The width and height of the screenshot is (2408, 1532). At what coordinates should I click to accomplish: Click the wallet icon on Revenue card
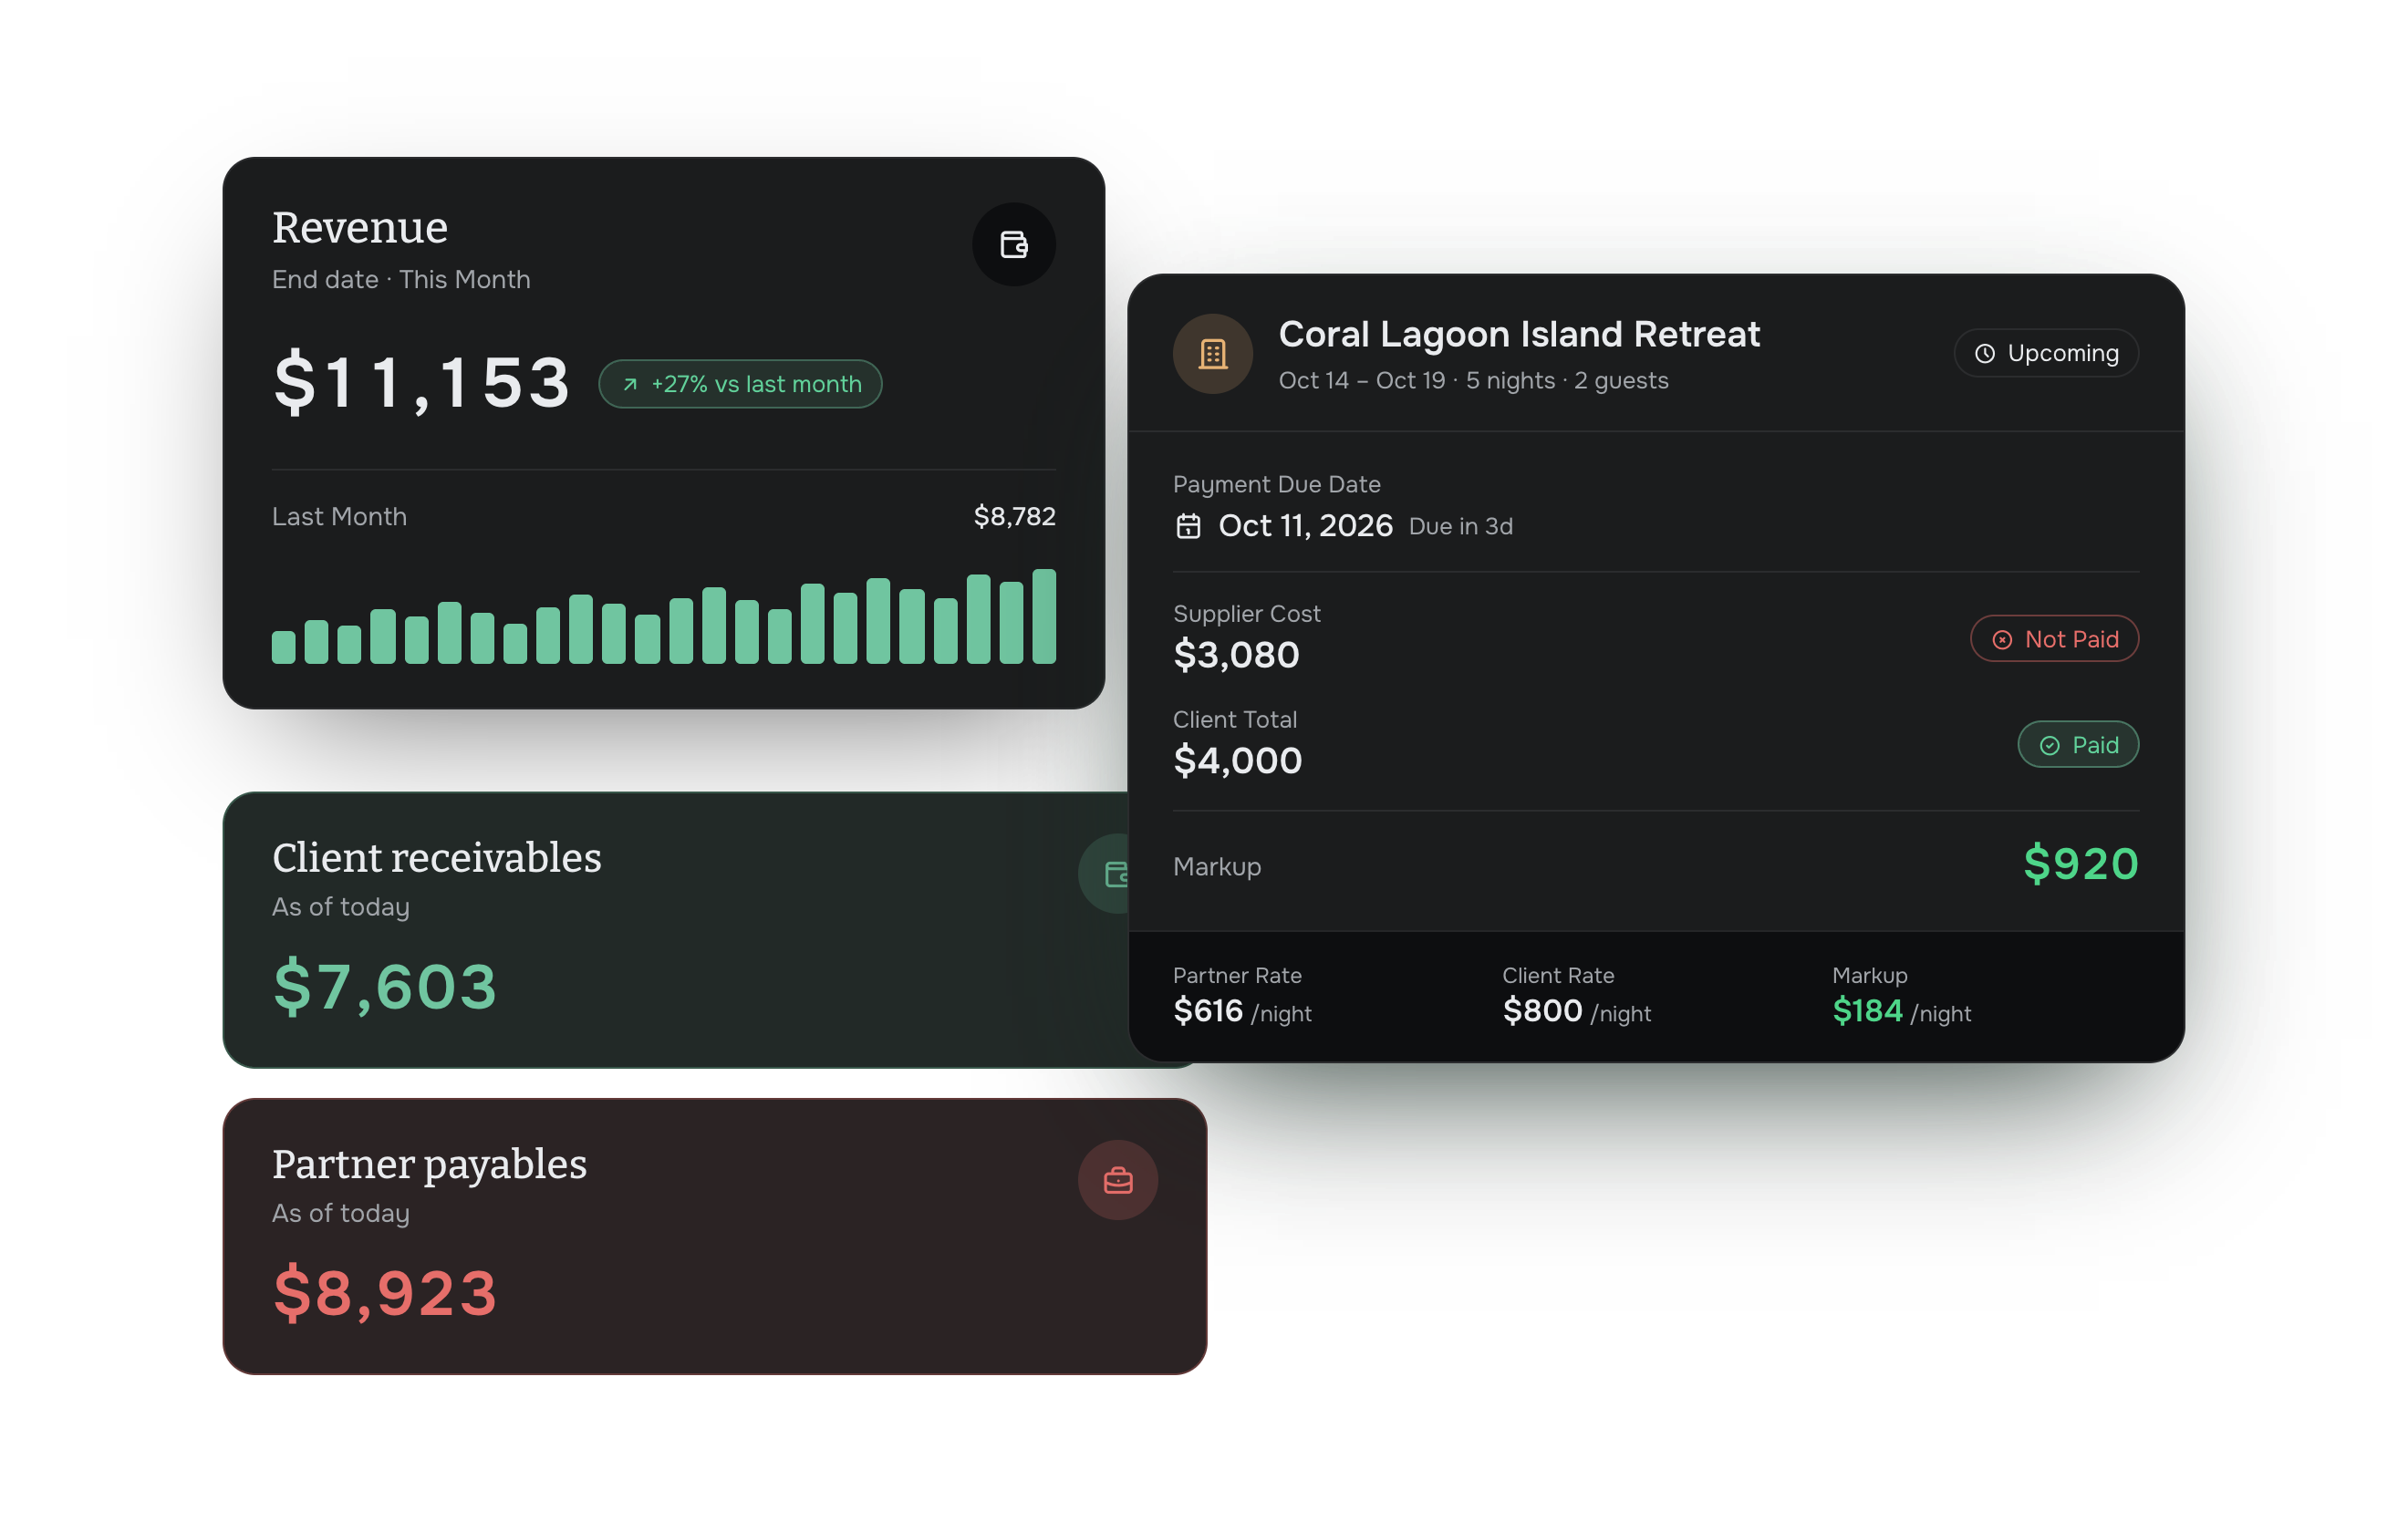point(1013,245)
